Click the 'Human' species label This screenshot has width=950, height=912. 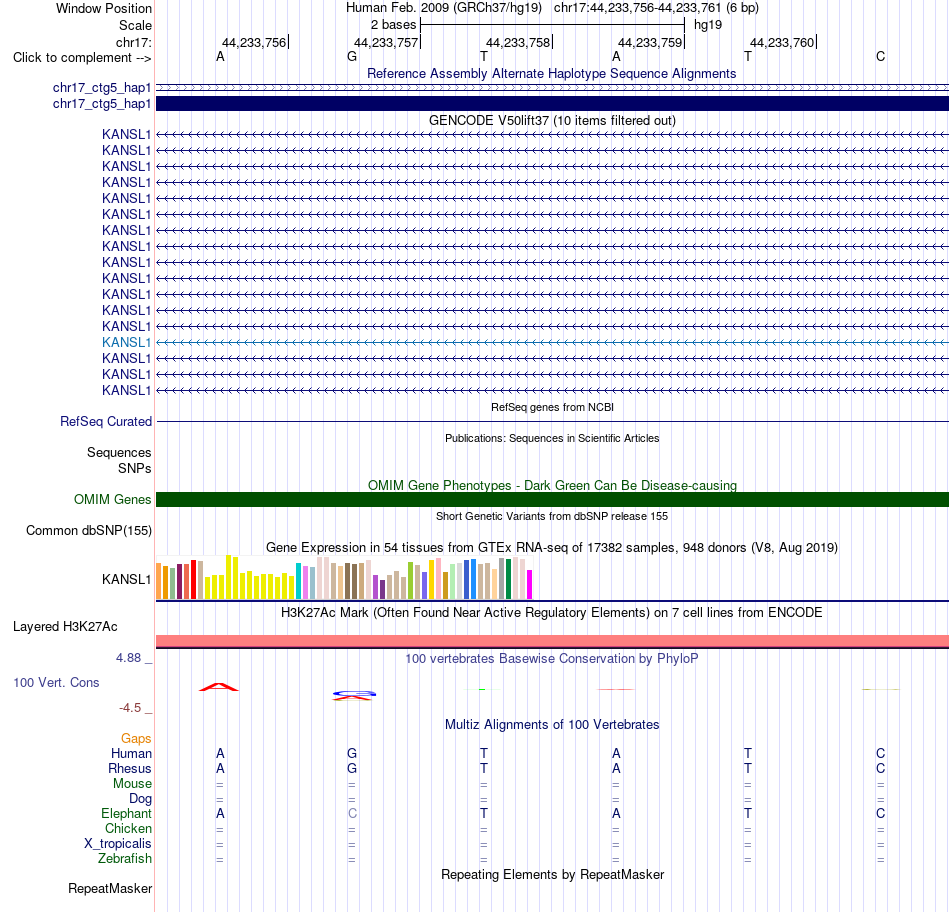click(131, 754)
